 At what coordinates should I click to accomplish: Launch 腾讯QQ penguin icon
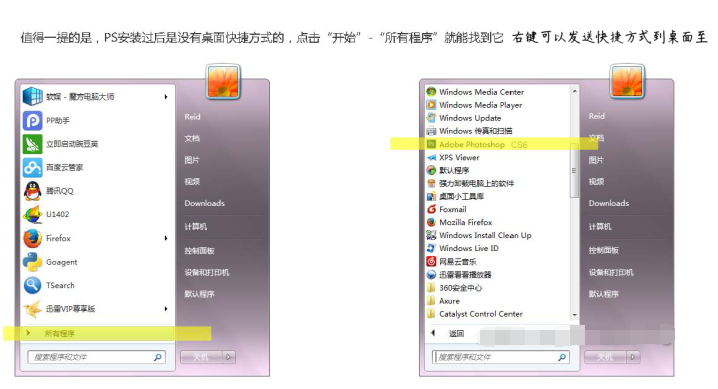pyautogui.click(x=33, y=191)
